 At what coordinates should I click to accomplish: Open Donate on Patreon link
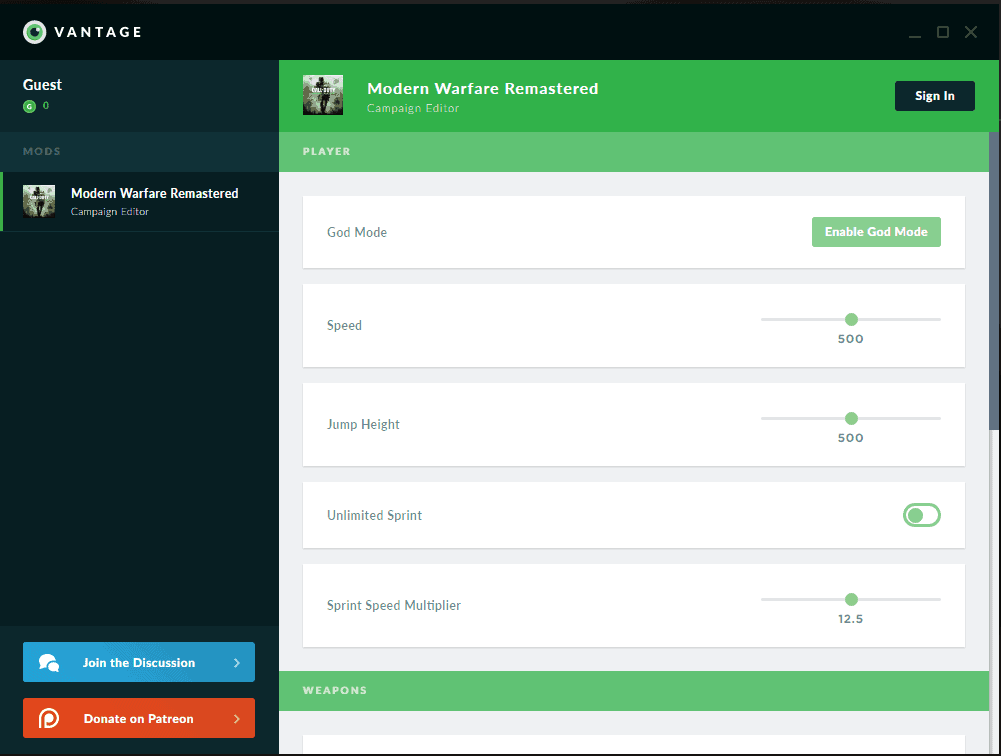coord(139,718)
